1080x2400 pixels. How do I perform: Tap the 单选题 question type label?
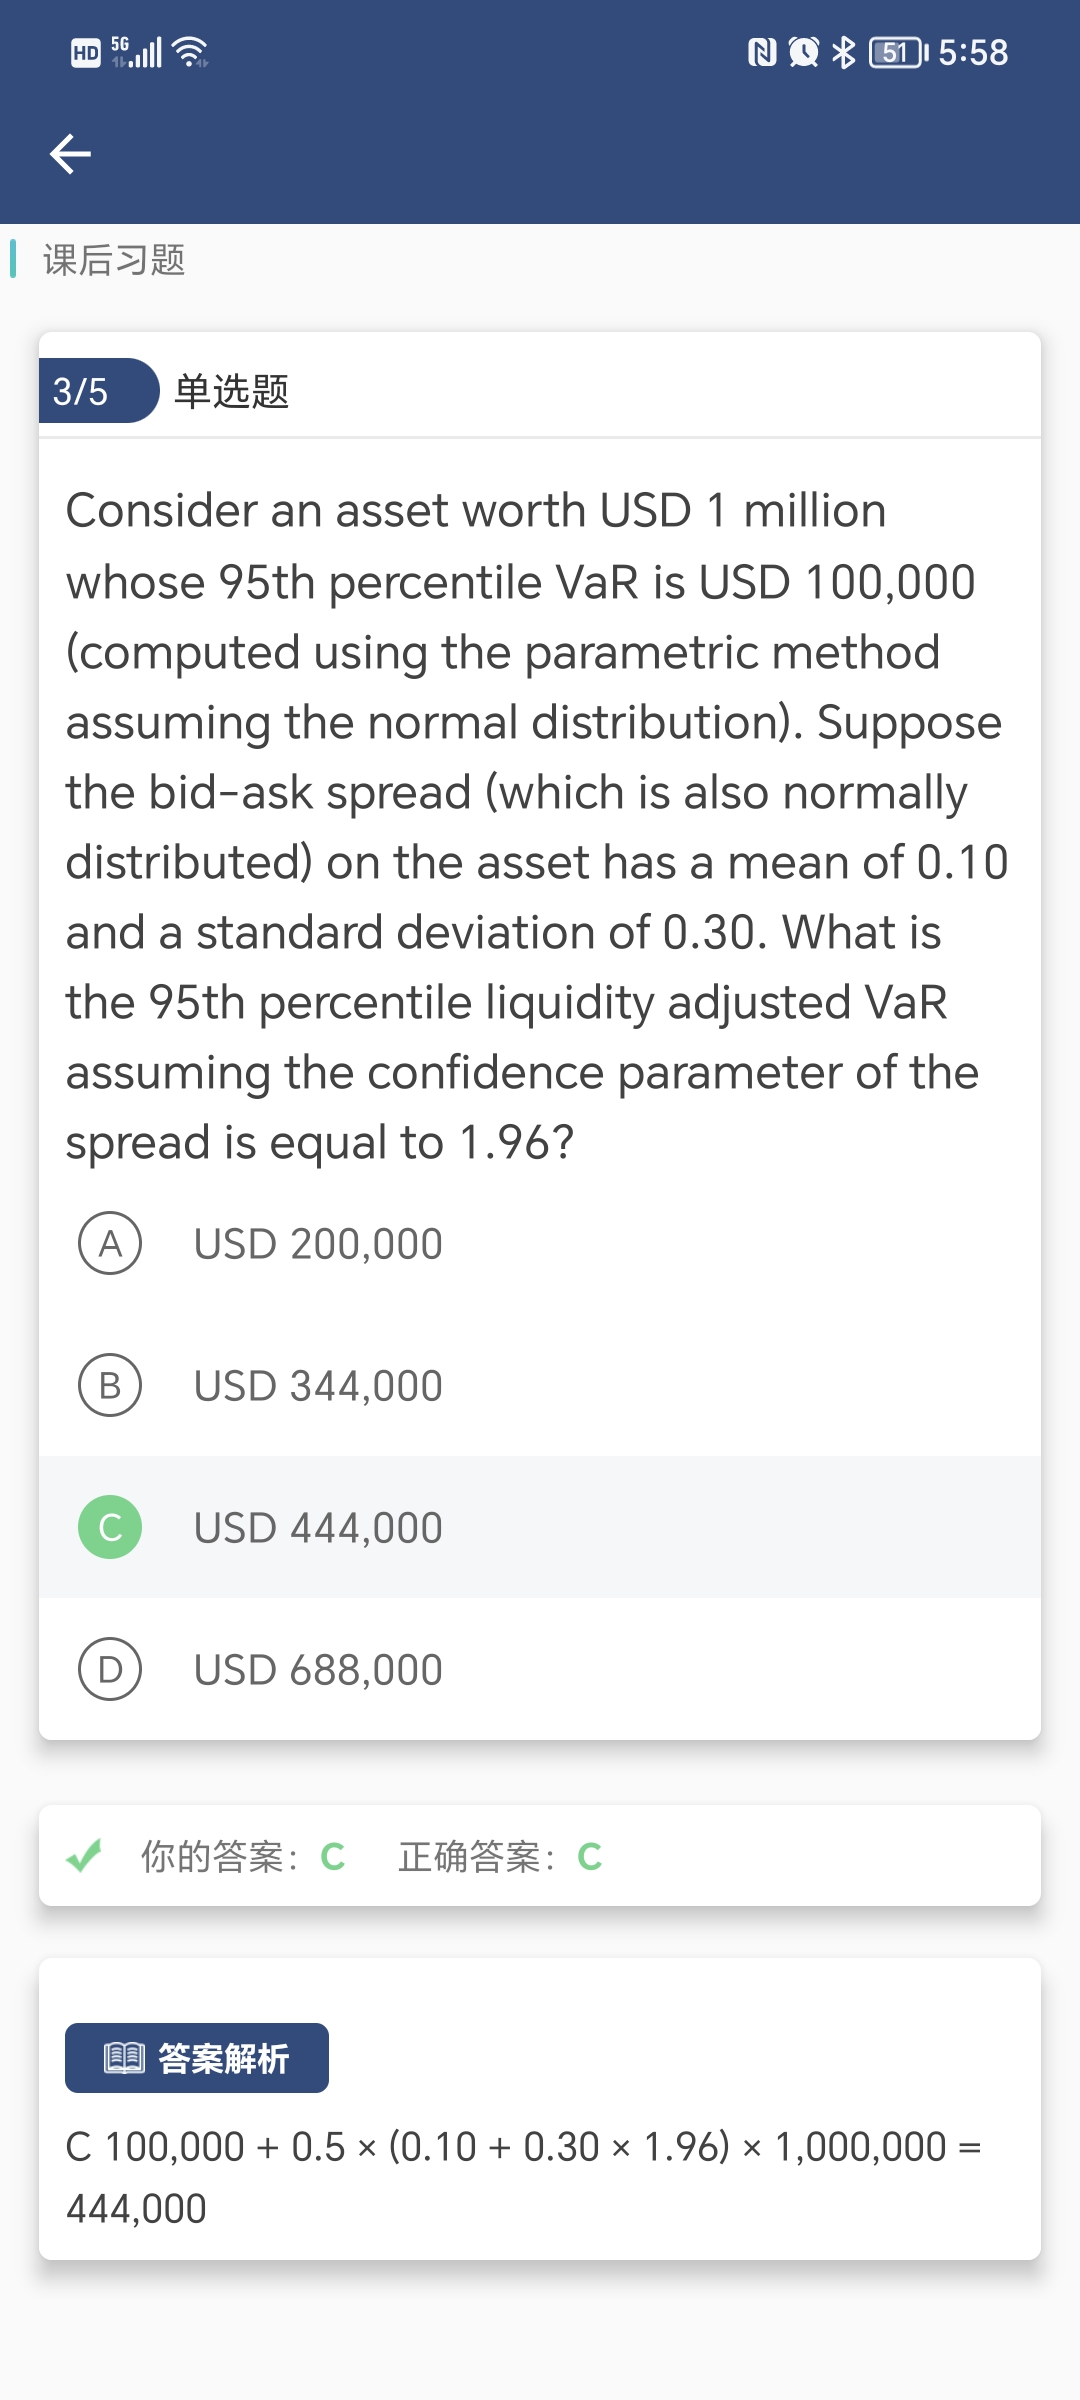point(232,391)
